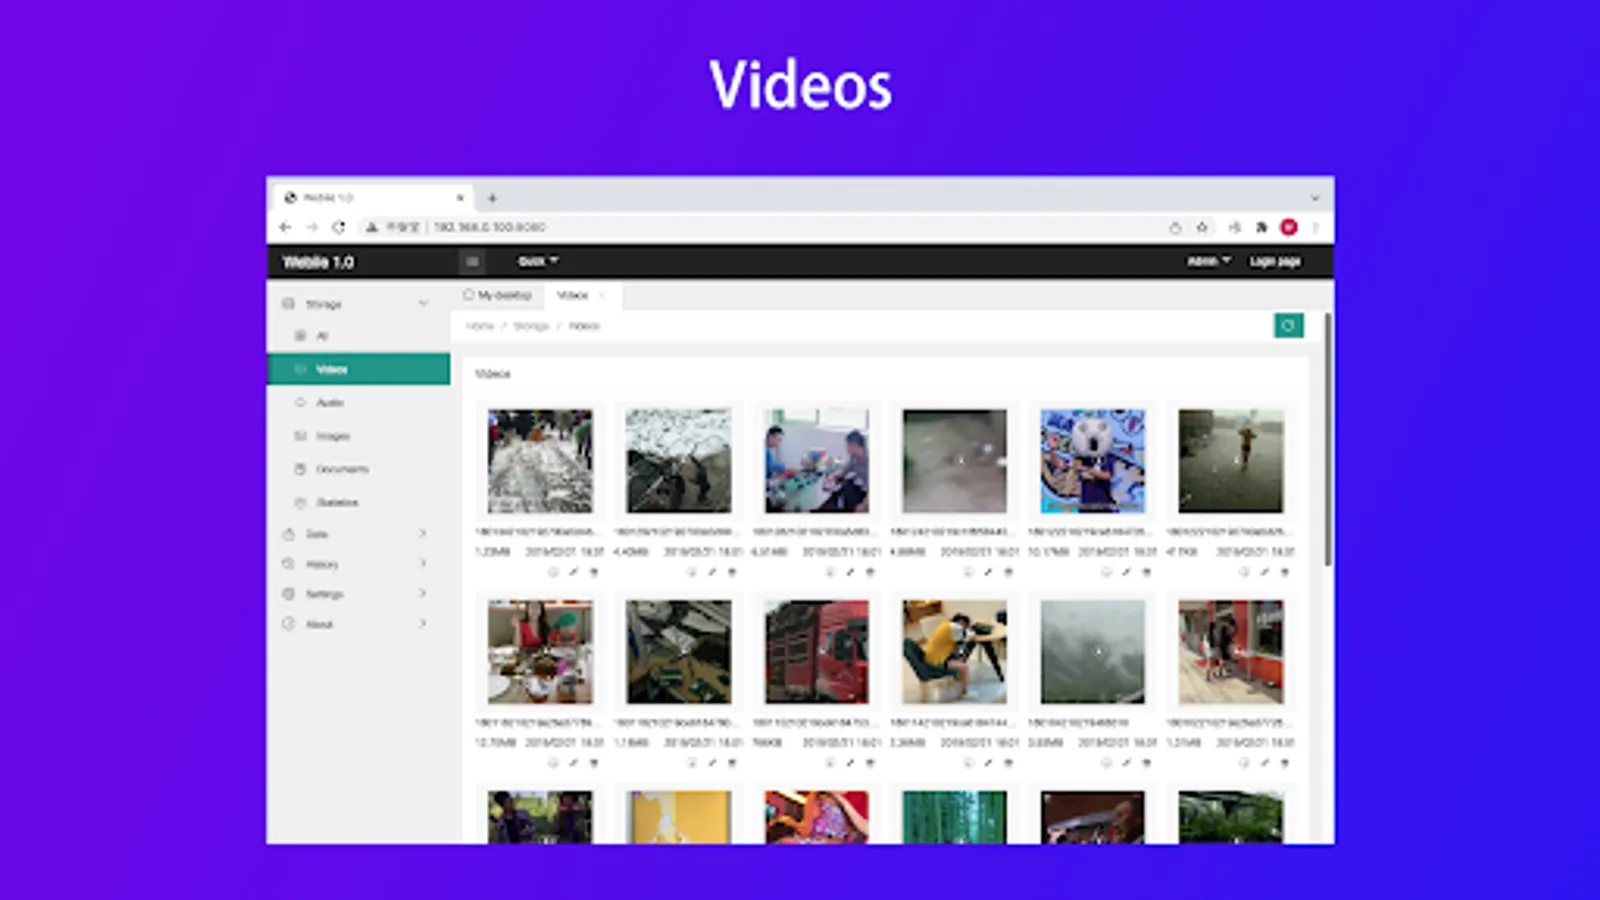Open the Quick dropdown in the top bar

(x=538, y=261)
